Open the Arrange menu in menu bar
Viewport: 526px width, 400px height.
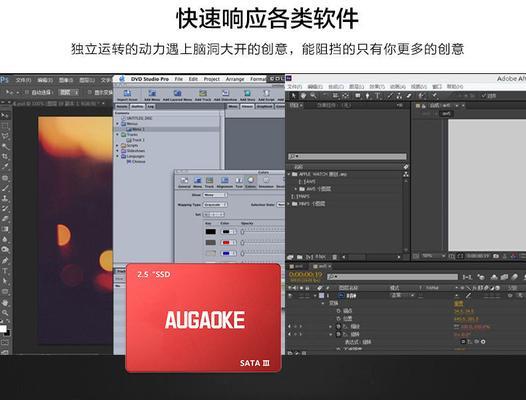234,79
